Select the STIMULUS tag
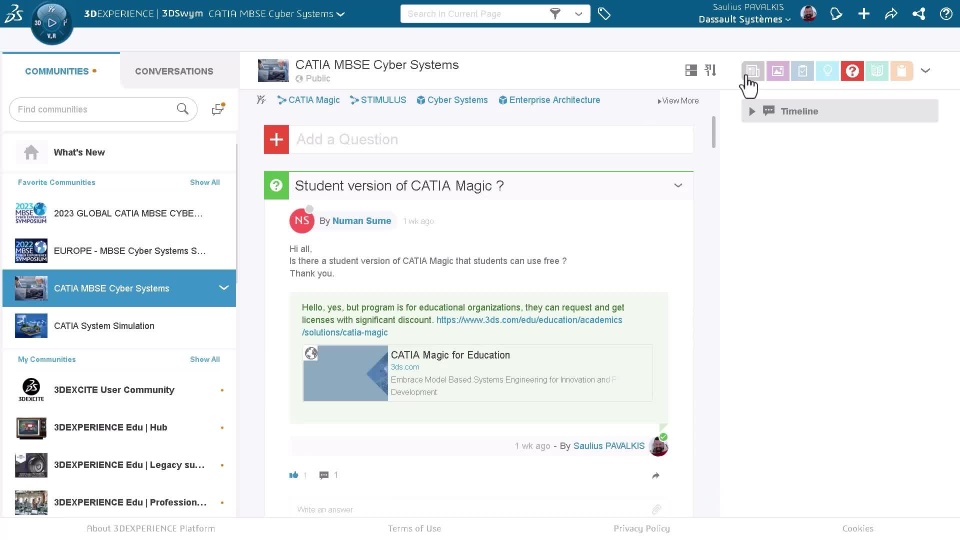This screenshot has width=960, height=540. (378, 100)
